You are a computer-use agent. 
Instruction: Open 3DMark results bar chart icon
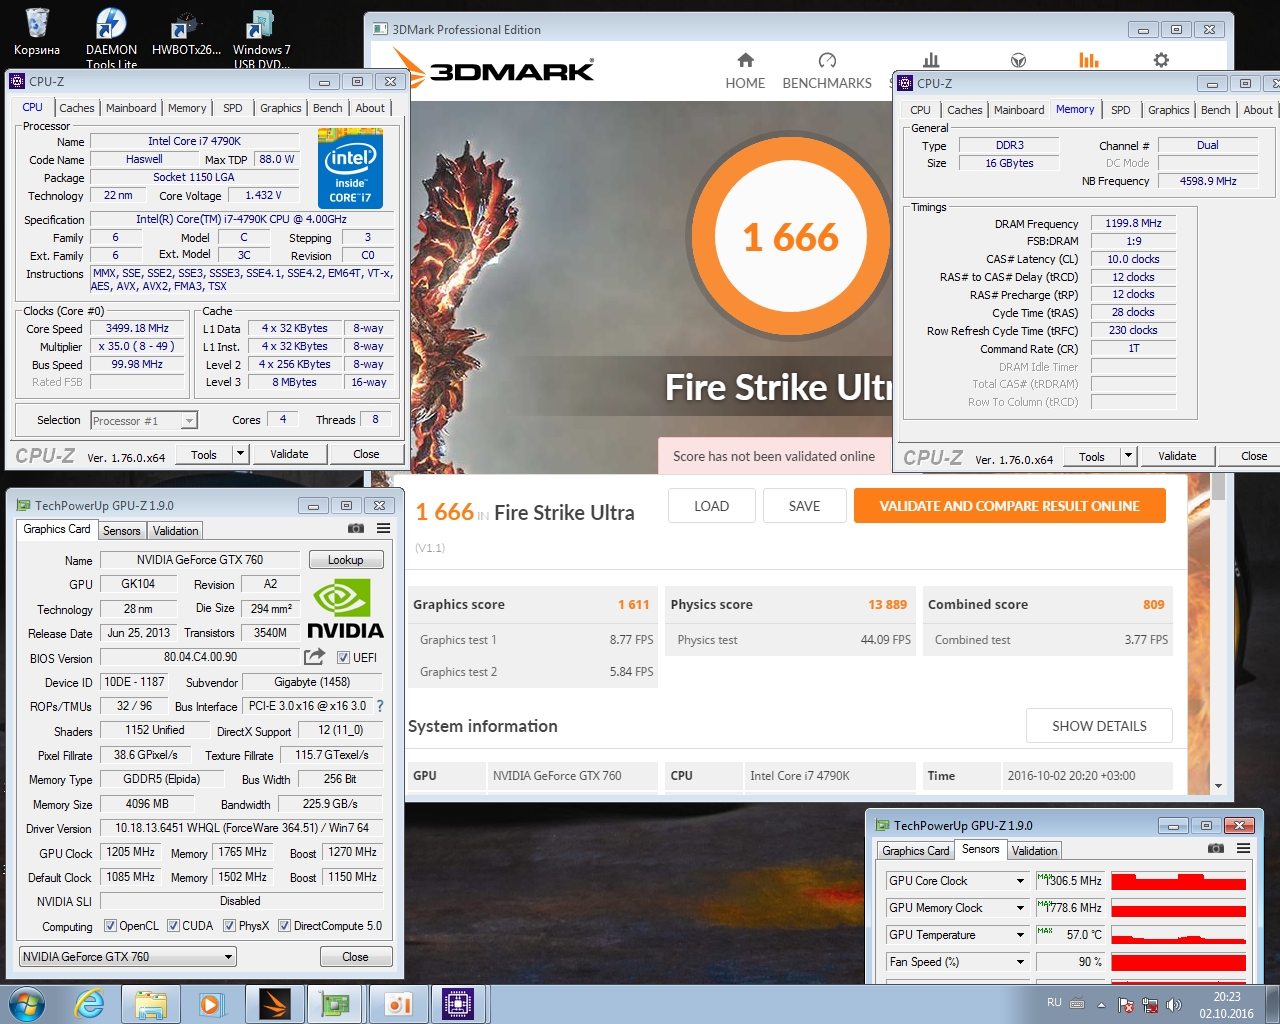pos(931,60)
